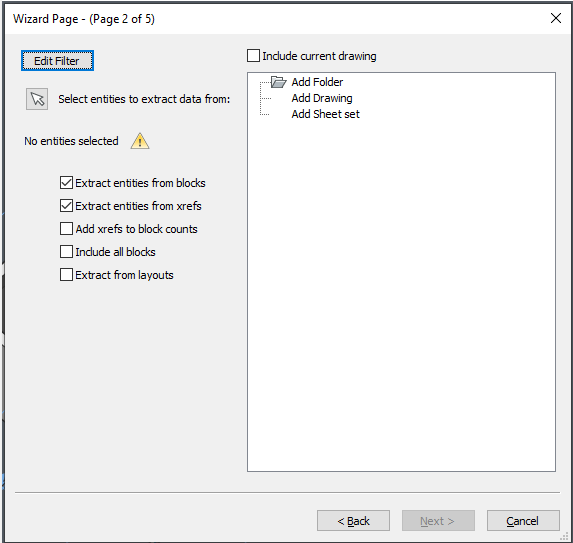Screen dimensions: 573x543
Task: Enable Include current drawing checkbox
Action: point(253,56)
